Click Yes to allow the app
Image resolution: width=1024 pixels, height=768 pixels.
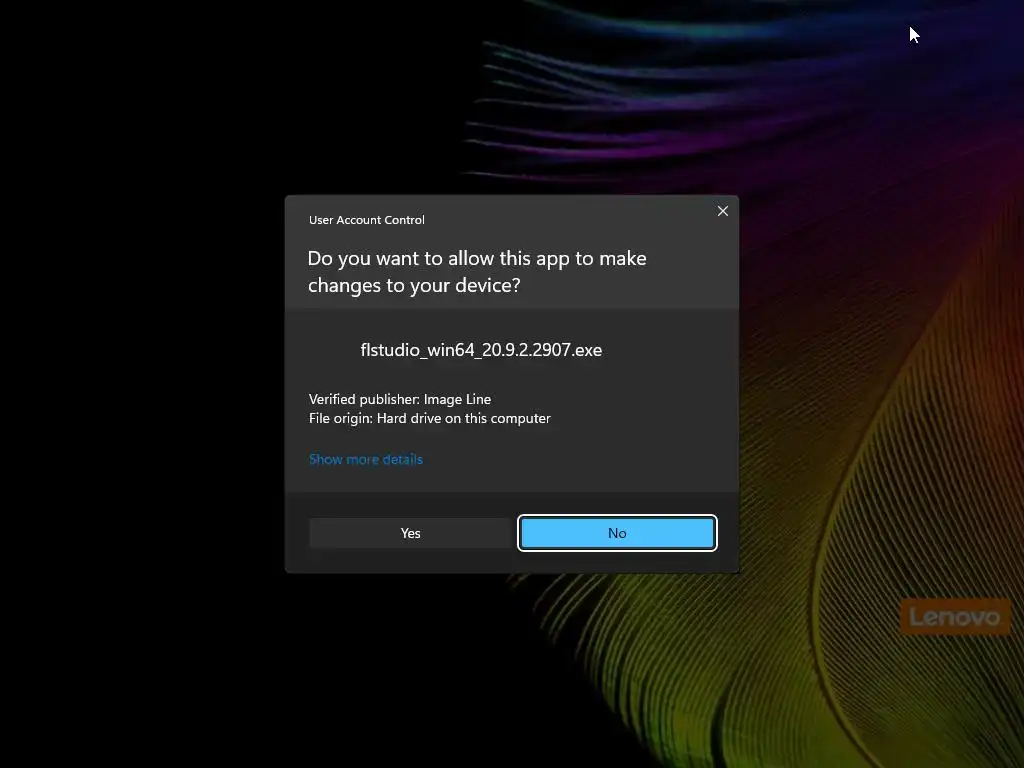[410, 533]
